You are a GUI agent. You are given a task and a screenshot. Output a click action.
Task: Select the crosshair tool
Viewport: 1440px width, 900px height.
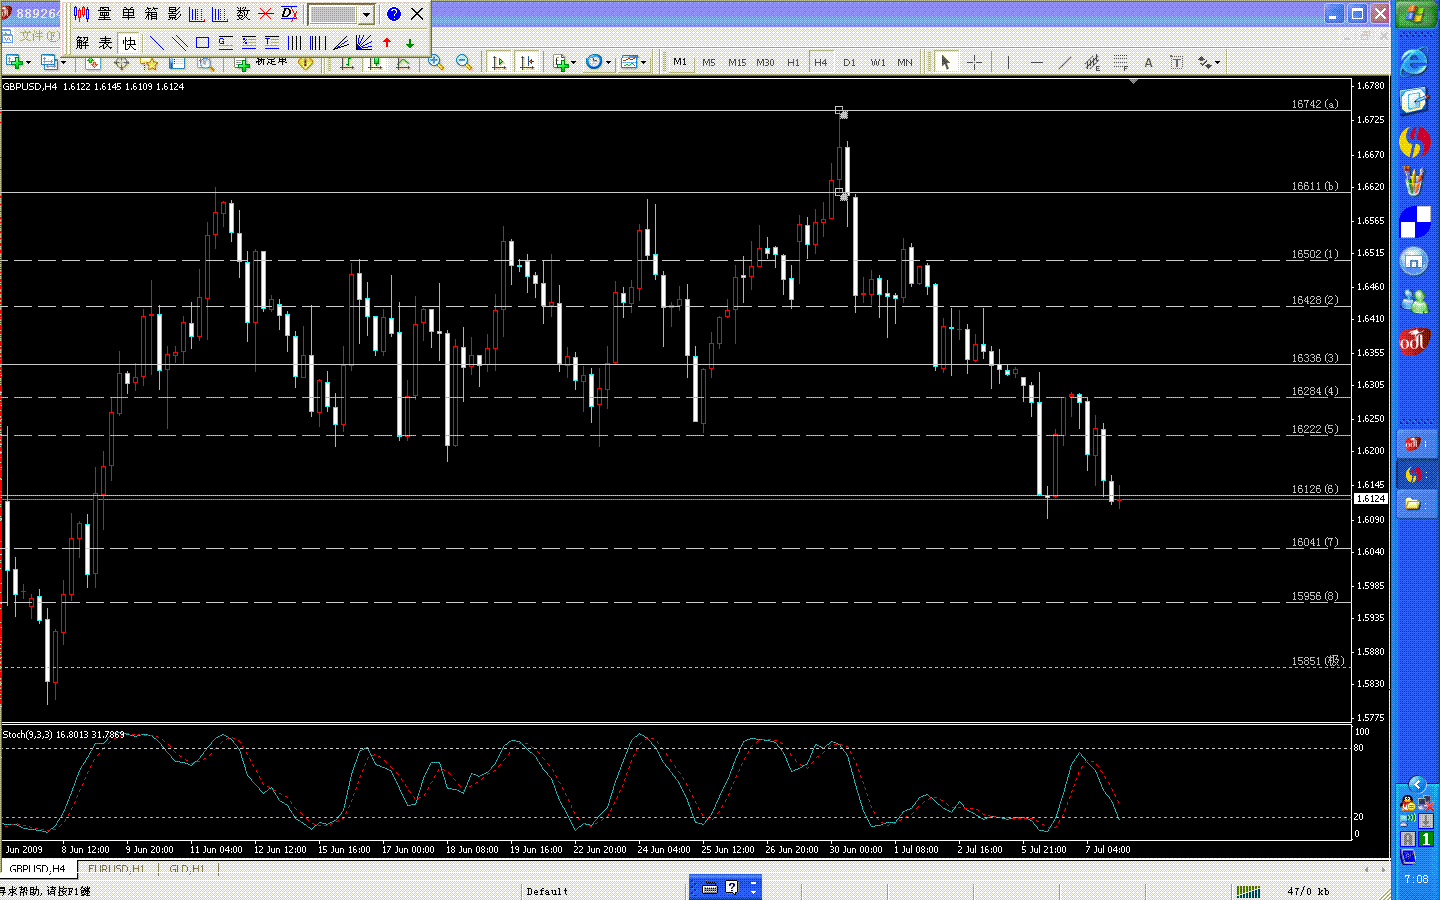point(974,62)
